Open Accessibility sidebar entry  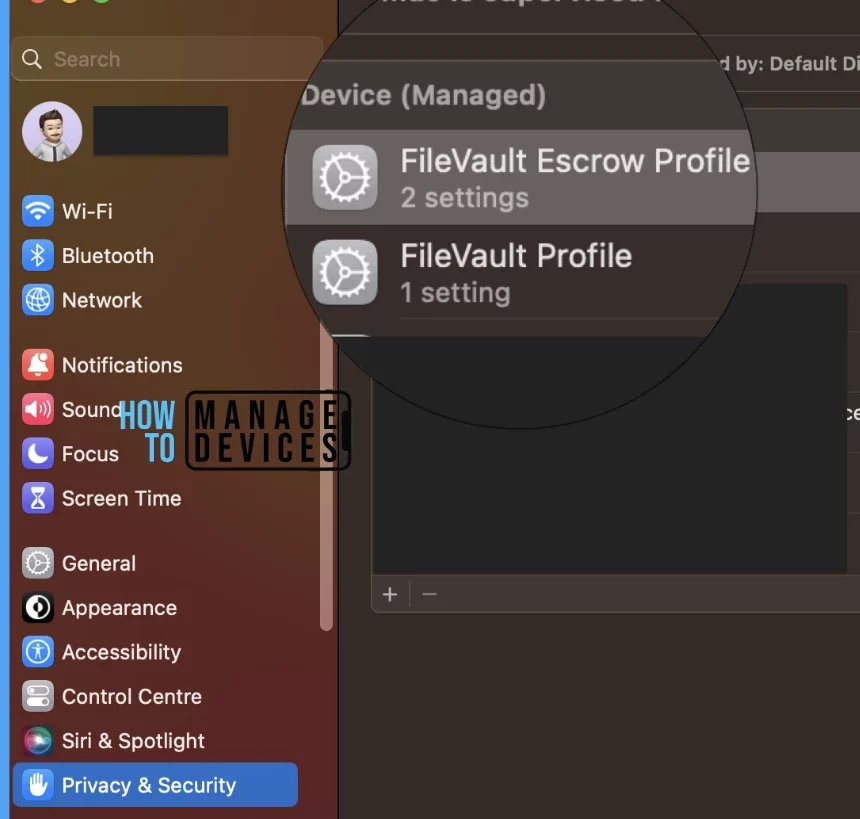155,652
